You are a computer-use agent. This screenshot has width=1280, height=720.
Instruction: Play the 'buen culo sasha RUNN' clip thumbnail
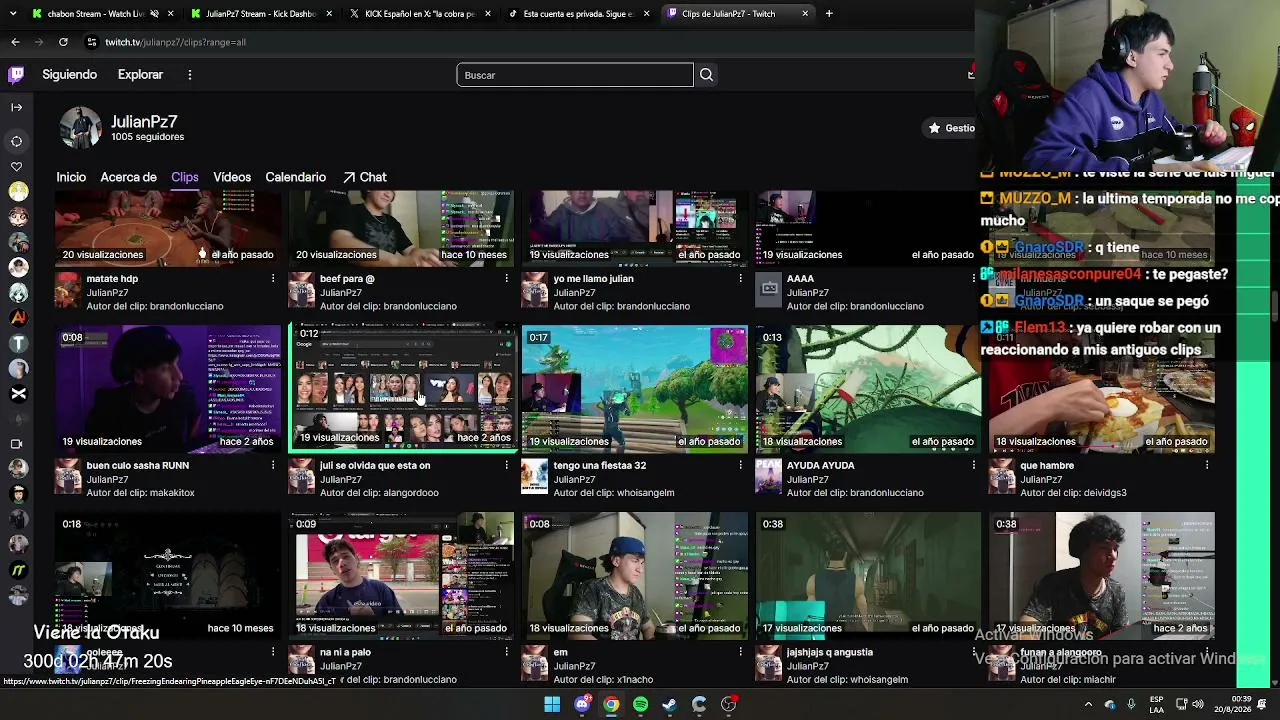168,389
